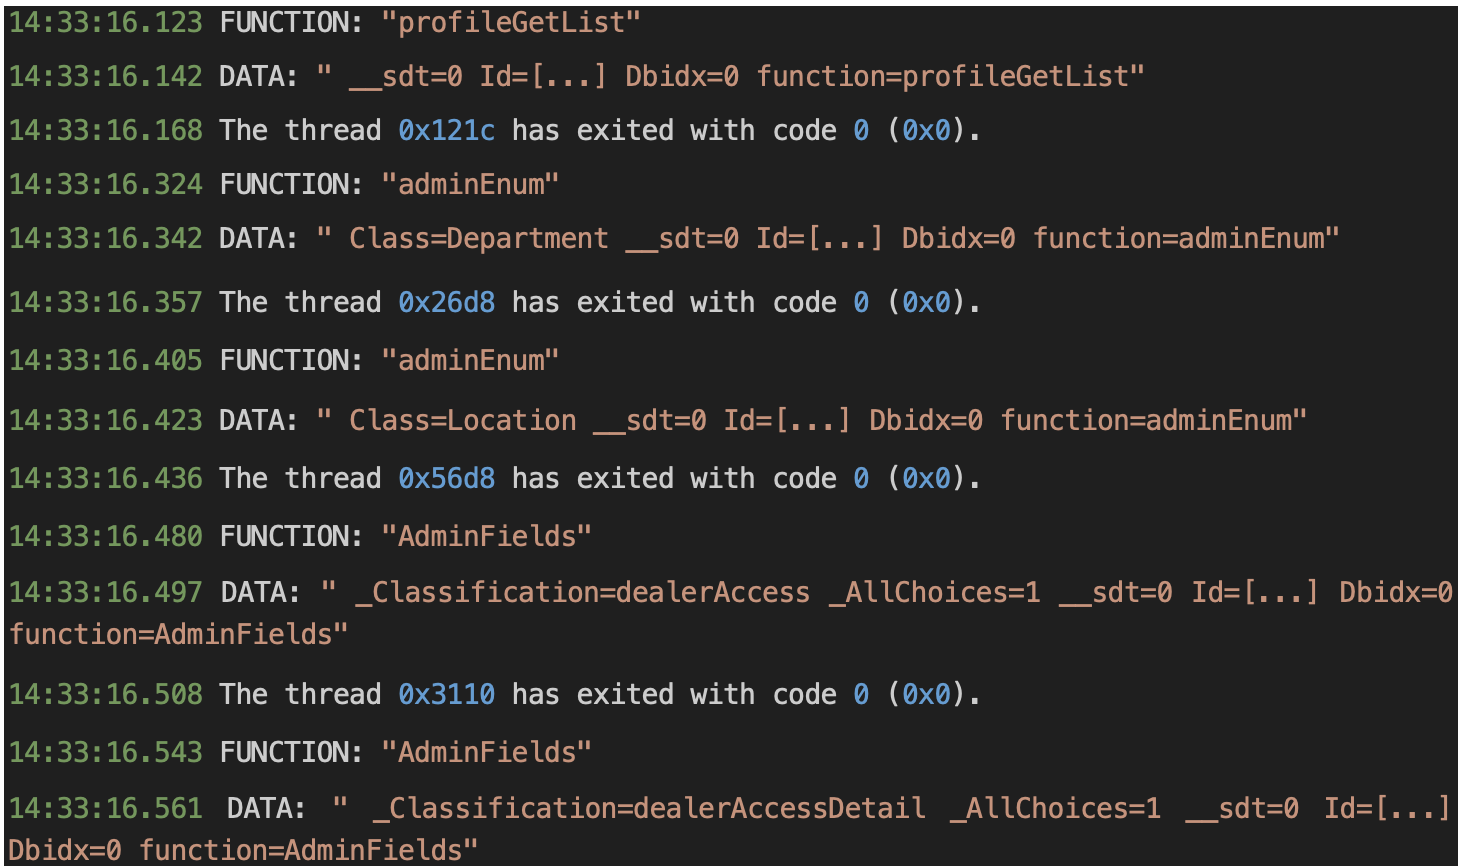The width and height of the screenshot is (1466, 868).
Task: Click the thread address 0x56d8
Action: 446,478
